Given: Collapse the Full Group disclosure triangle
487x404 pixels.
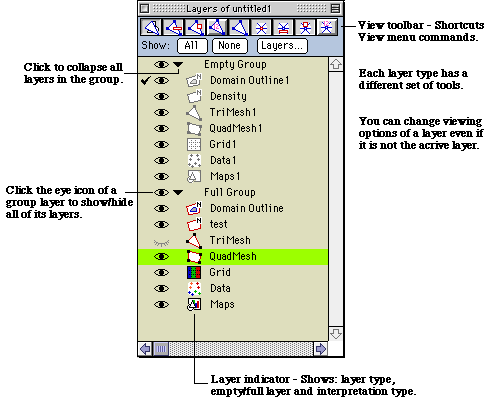Looking at the screenshot, I should pos(178,192).
